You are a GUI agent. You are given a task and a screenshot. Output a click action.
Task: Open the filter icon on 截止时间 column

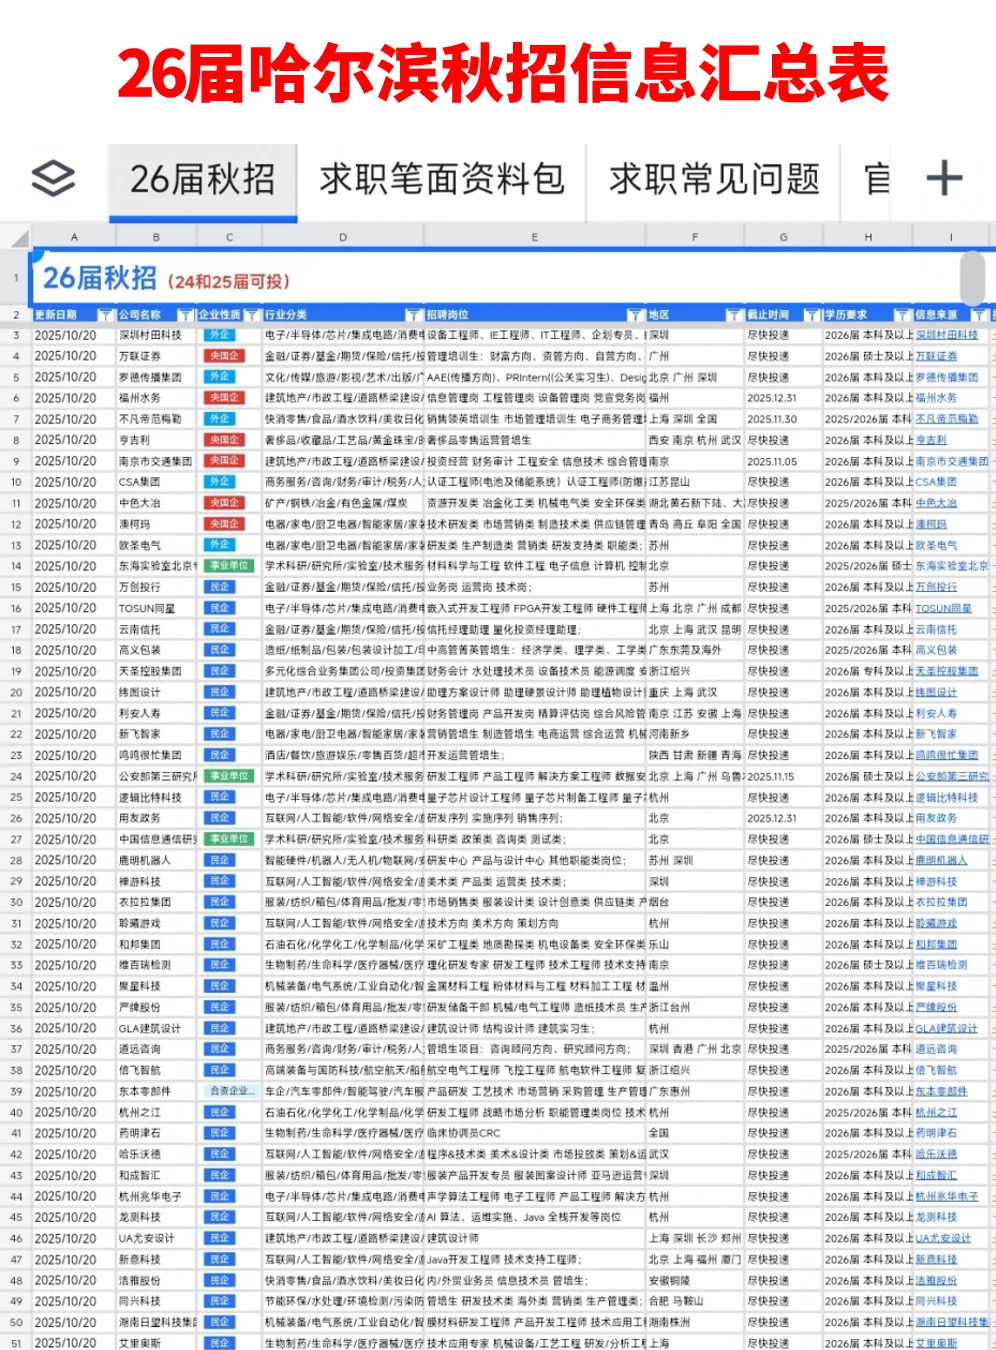pos(811,313)
